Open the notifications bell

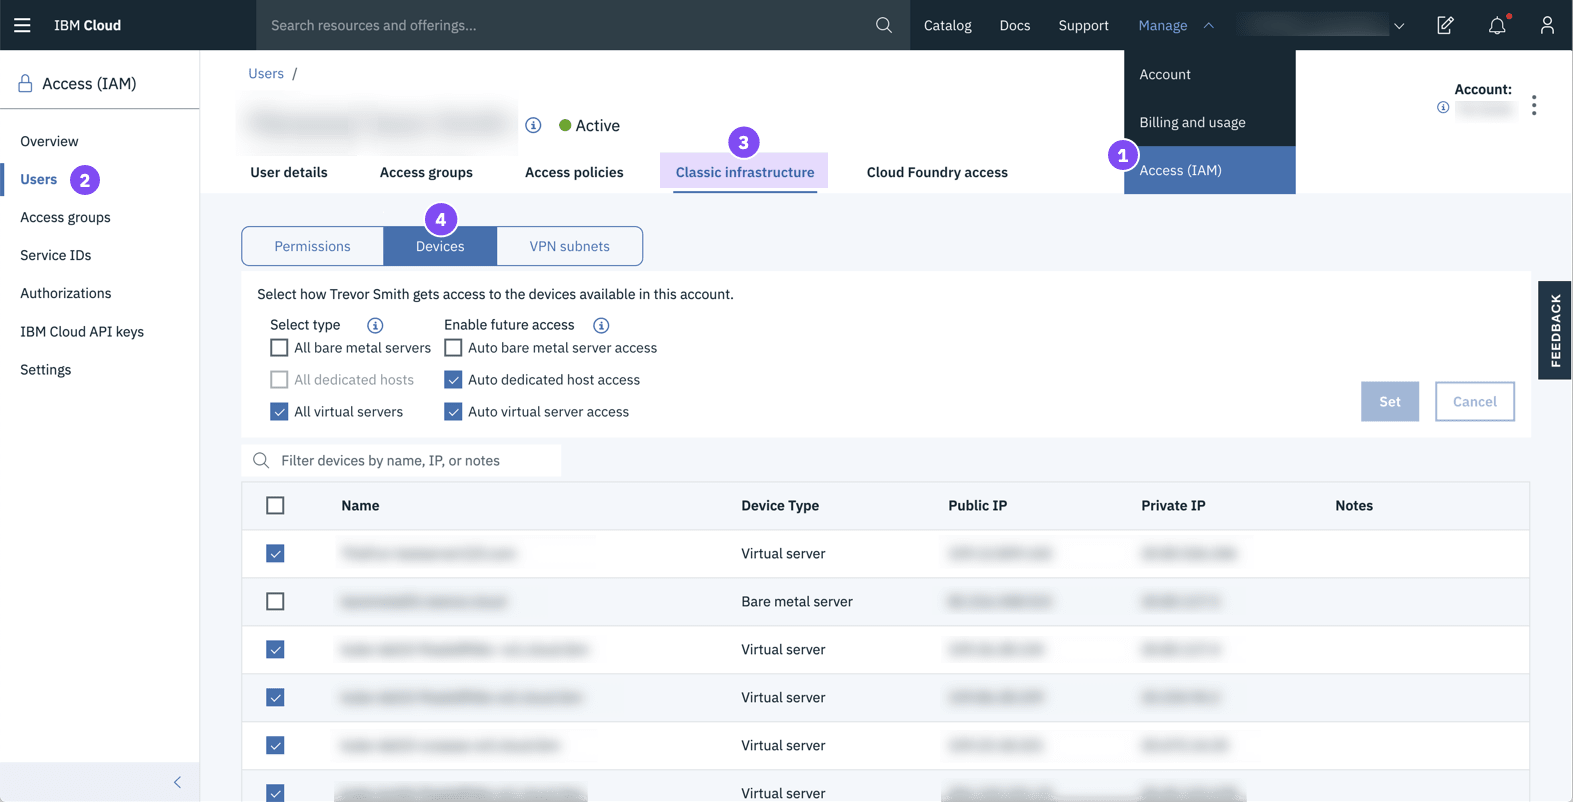coord(1497,25)
